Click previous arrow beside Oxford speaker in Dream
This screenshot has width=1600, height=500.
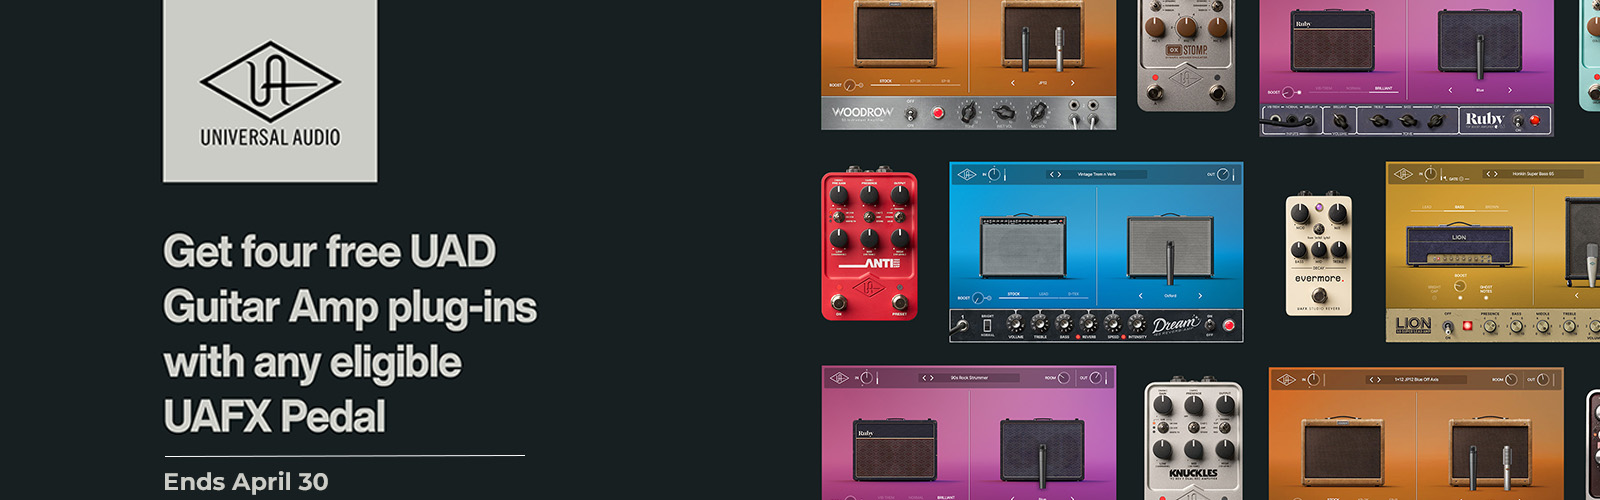tap(1140, 296)
